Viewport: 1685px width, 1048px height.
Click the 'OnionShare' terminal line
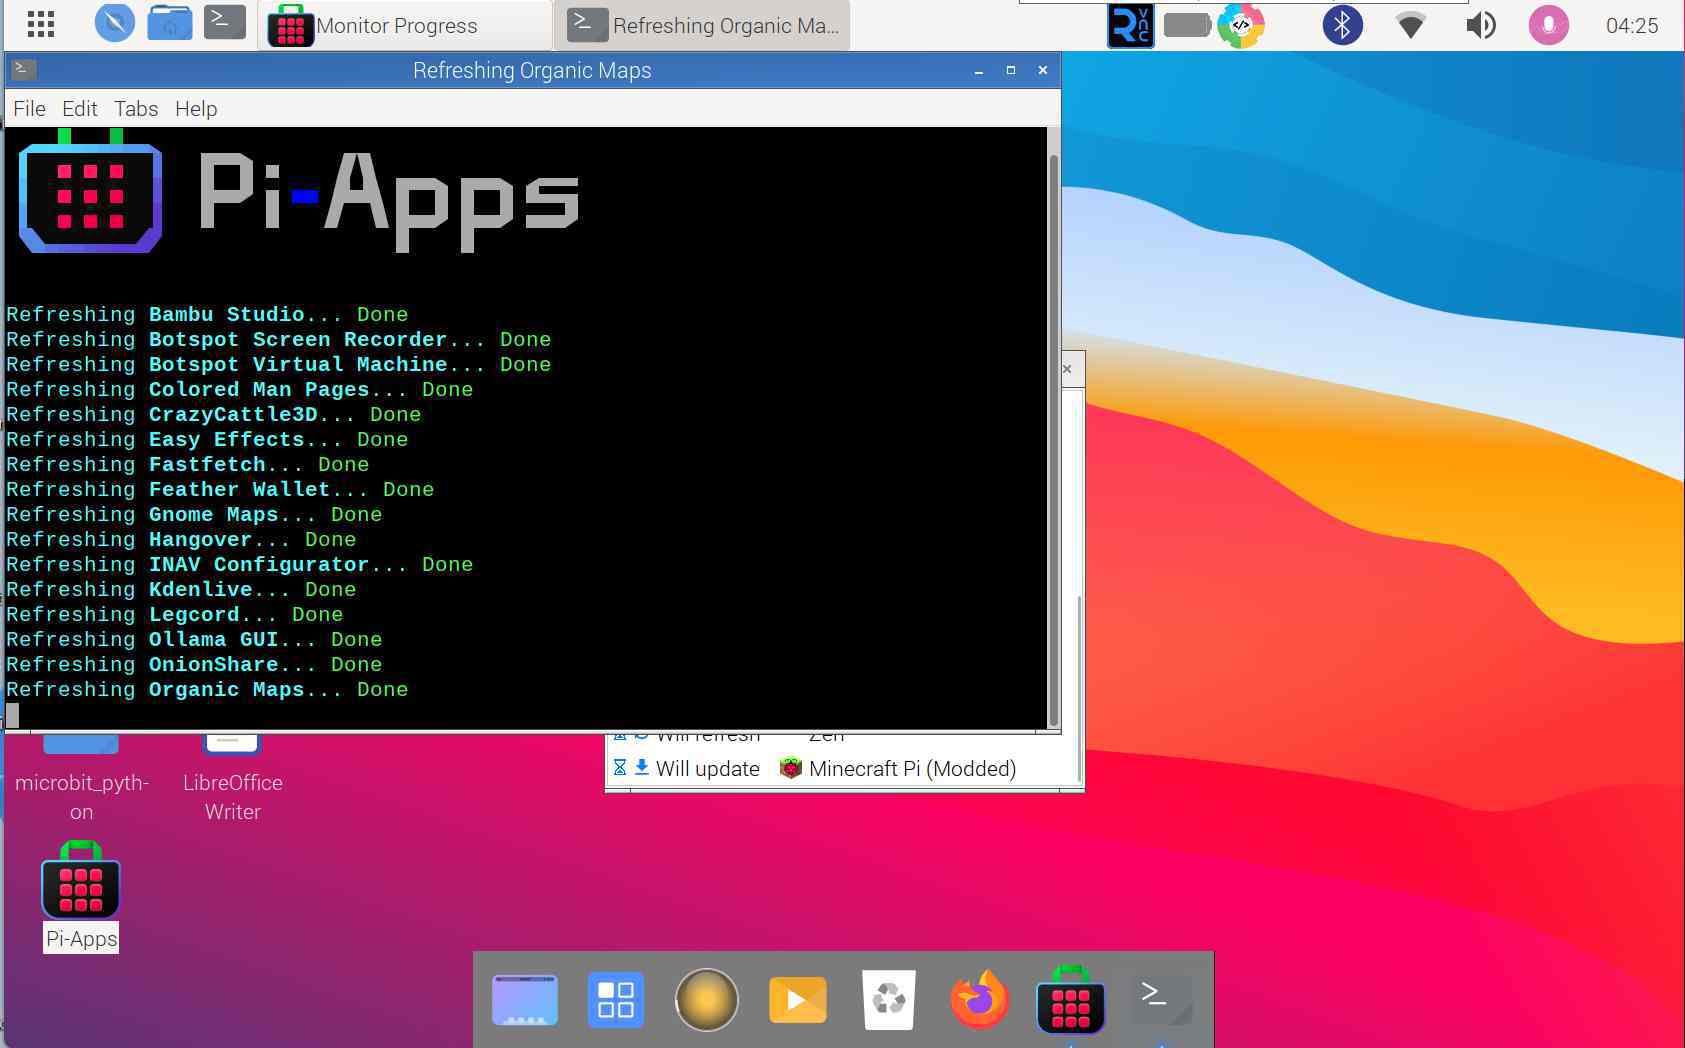pyautogui.click(x=194, y=664)
